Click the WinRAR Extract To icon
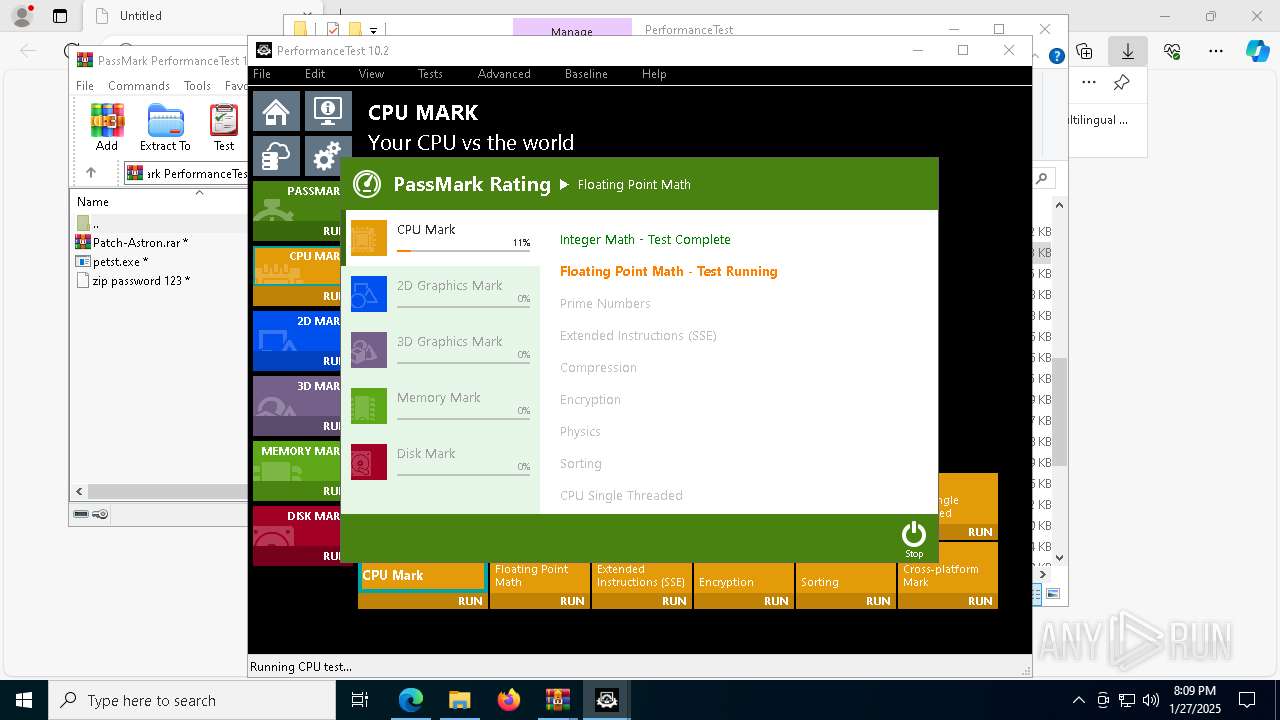Image resolution: width=1280 pixels, height=720 pixels. point(165,128)
